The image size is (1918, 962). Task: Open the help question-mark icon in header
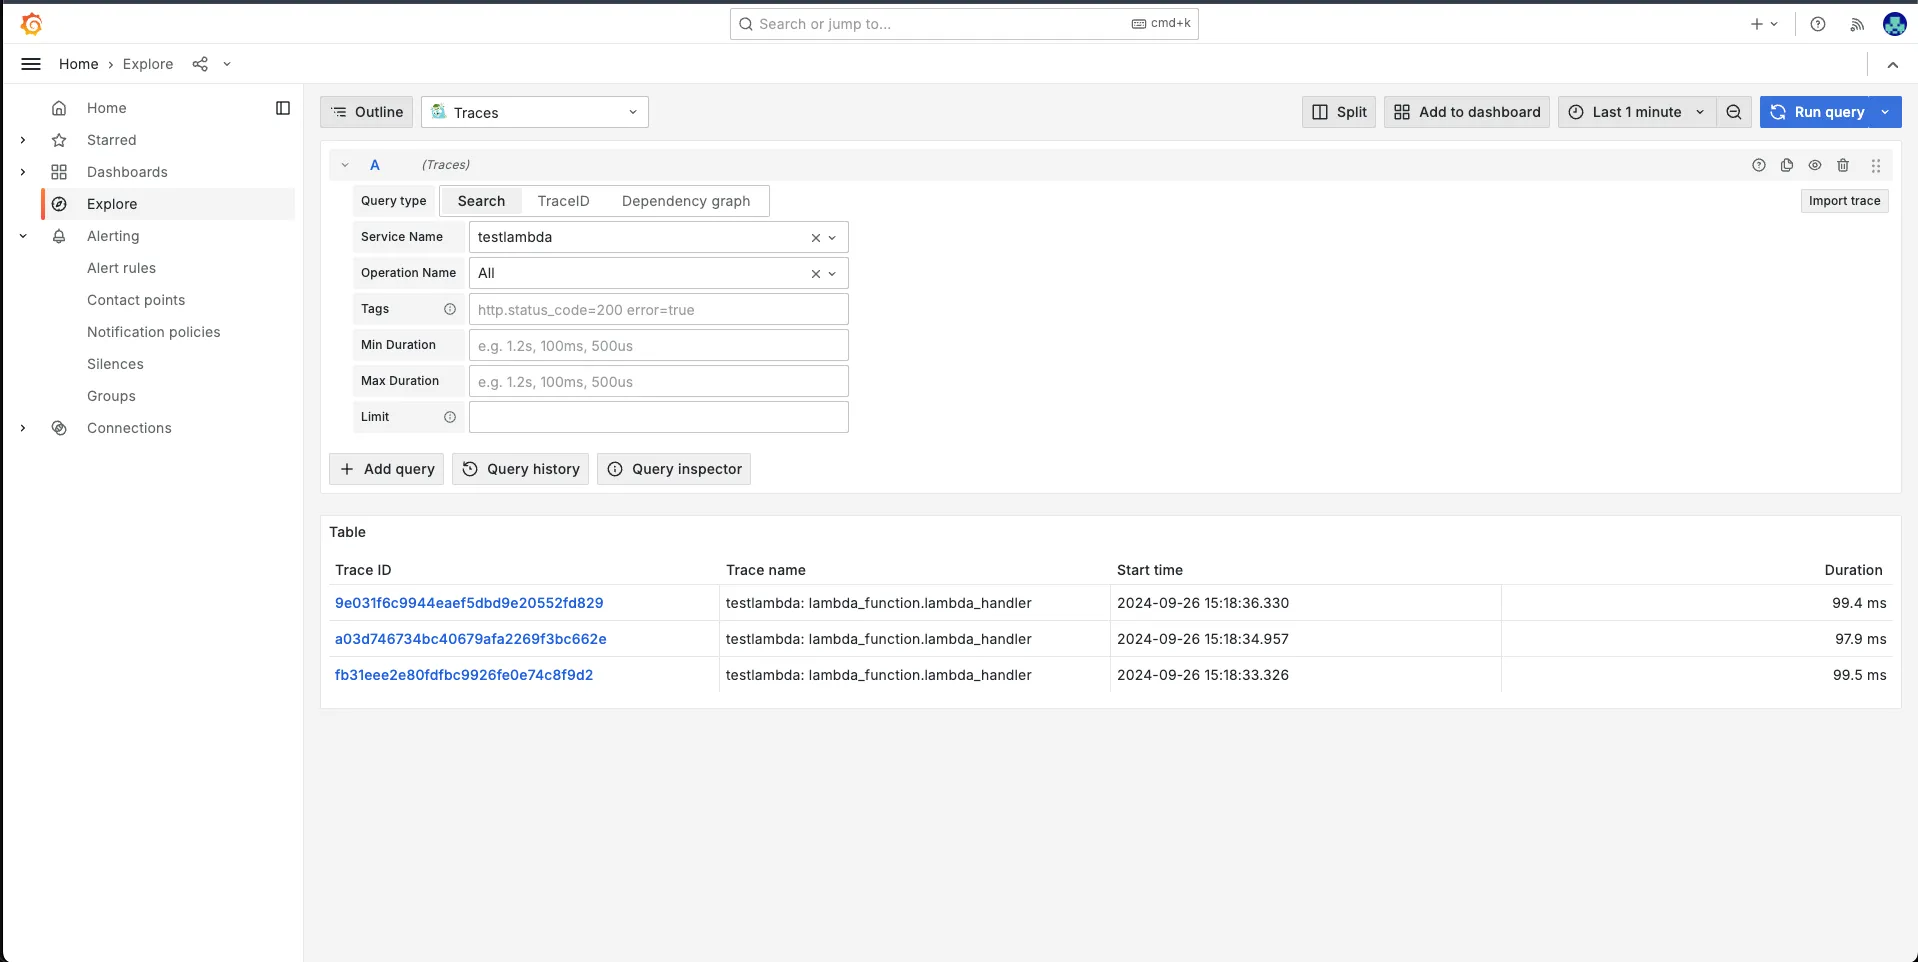pyautogui.click(x=1818, y=24)
